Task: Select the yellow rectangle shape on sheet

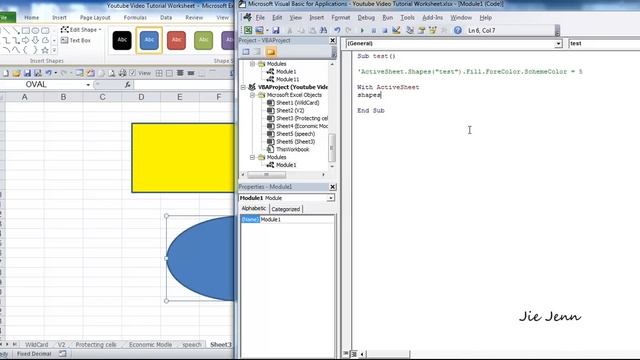Action: (x=183, y=158)
